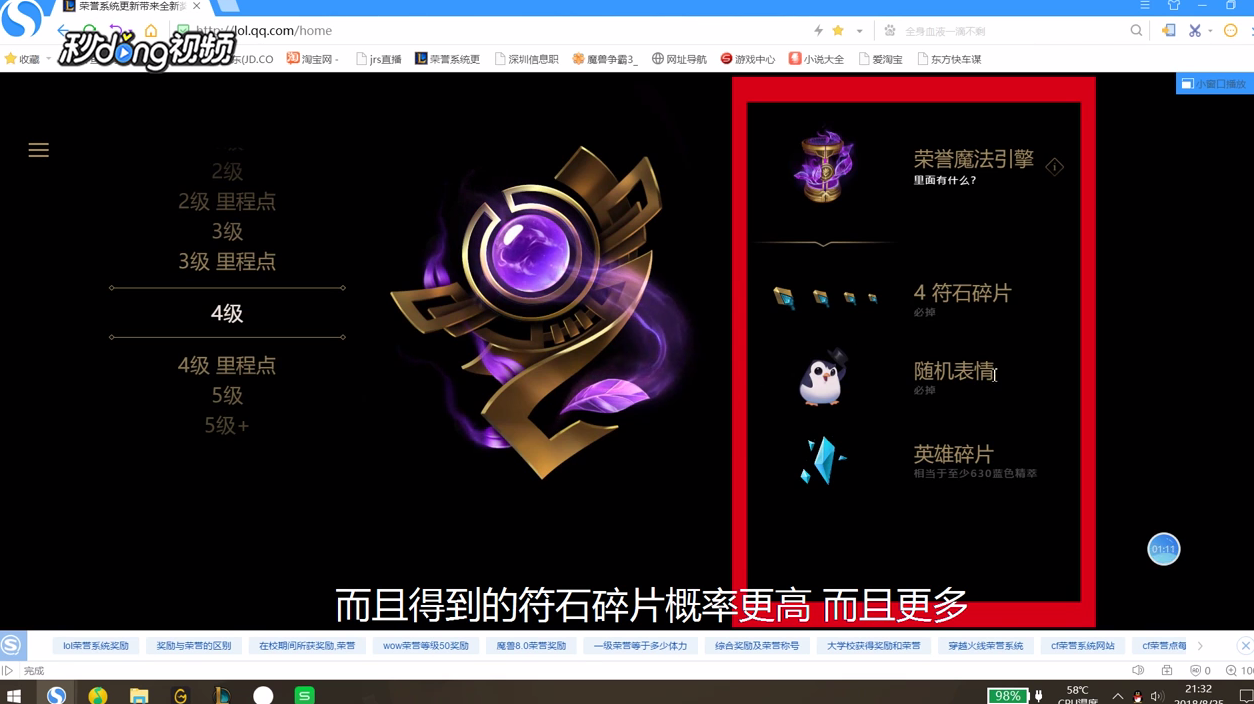Screen dimensions: 1254x704
Task: Click the blue champion shard crystal icon
Action: pyautogui.click(x=823, y=461)
